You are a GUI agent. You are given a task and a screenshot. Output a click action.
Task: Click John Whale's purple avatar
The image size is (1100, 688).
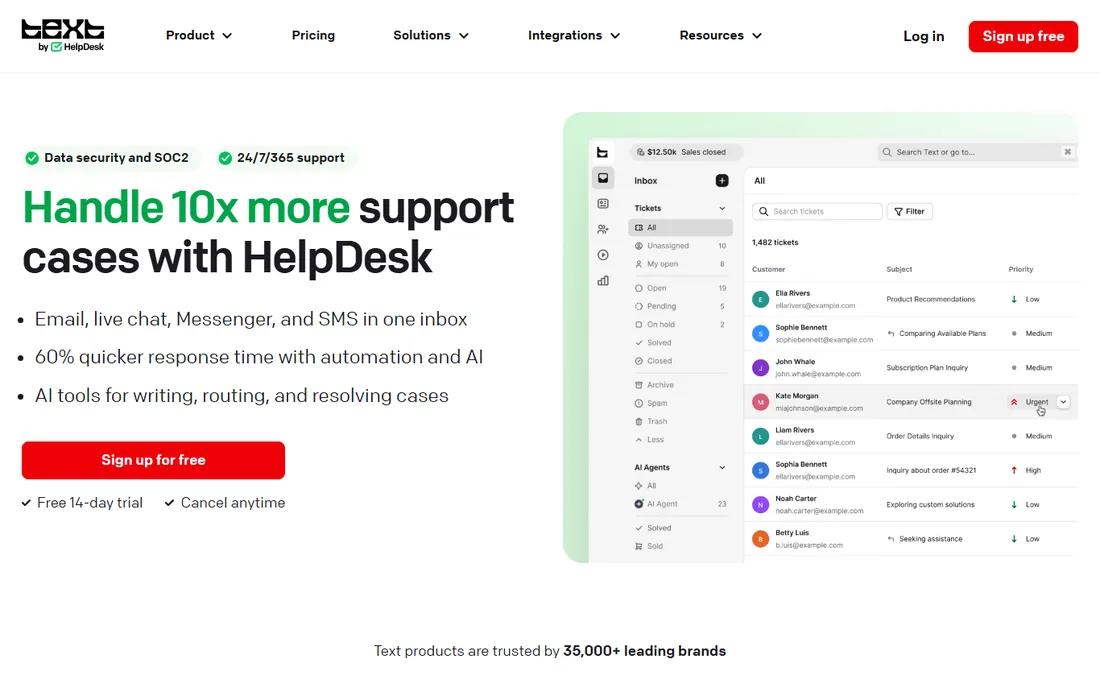pos(760,367)
